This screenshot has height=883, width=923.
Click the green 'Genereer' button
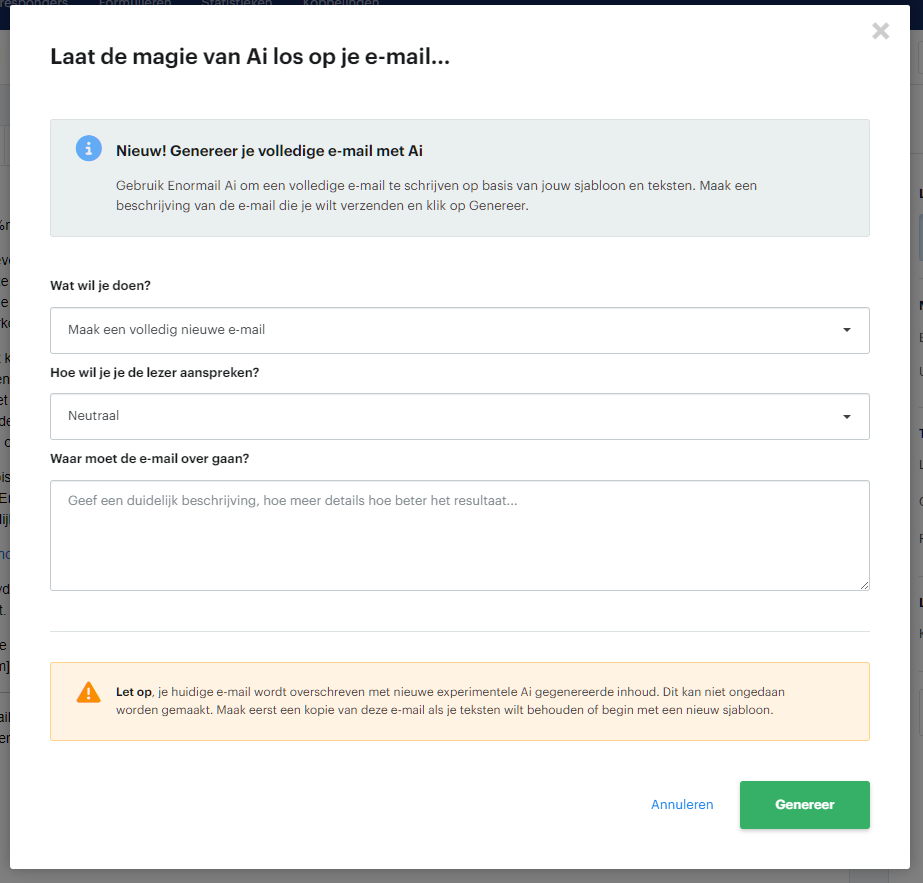point(805,805)
